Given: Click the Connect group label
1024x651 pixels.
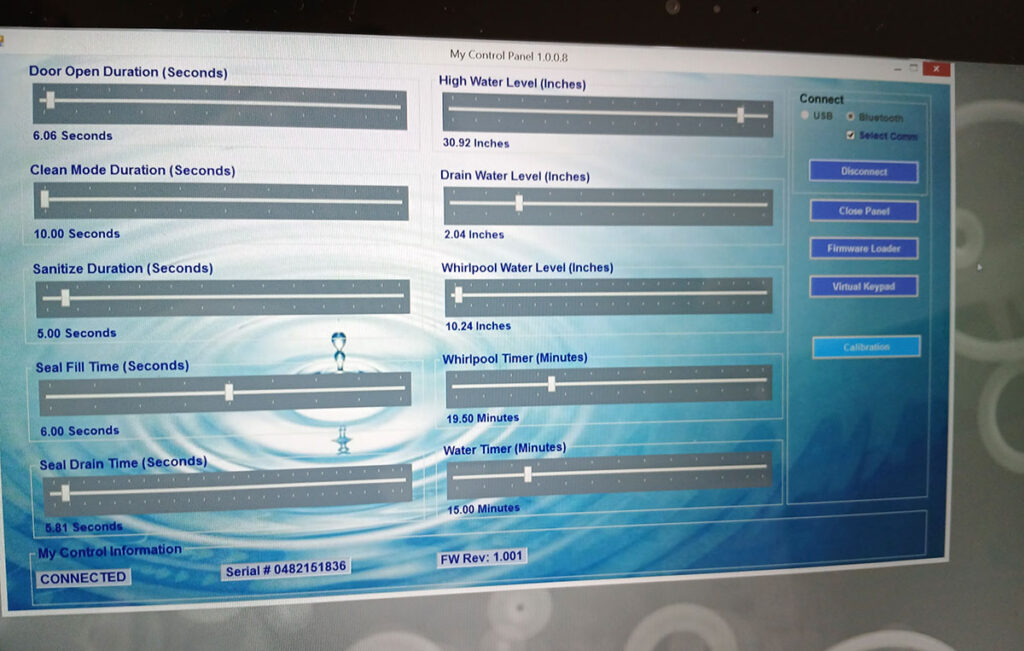Looking at the screenshot, I should coord(822,99).
